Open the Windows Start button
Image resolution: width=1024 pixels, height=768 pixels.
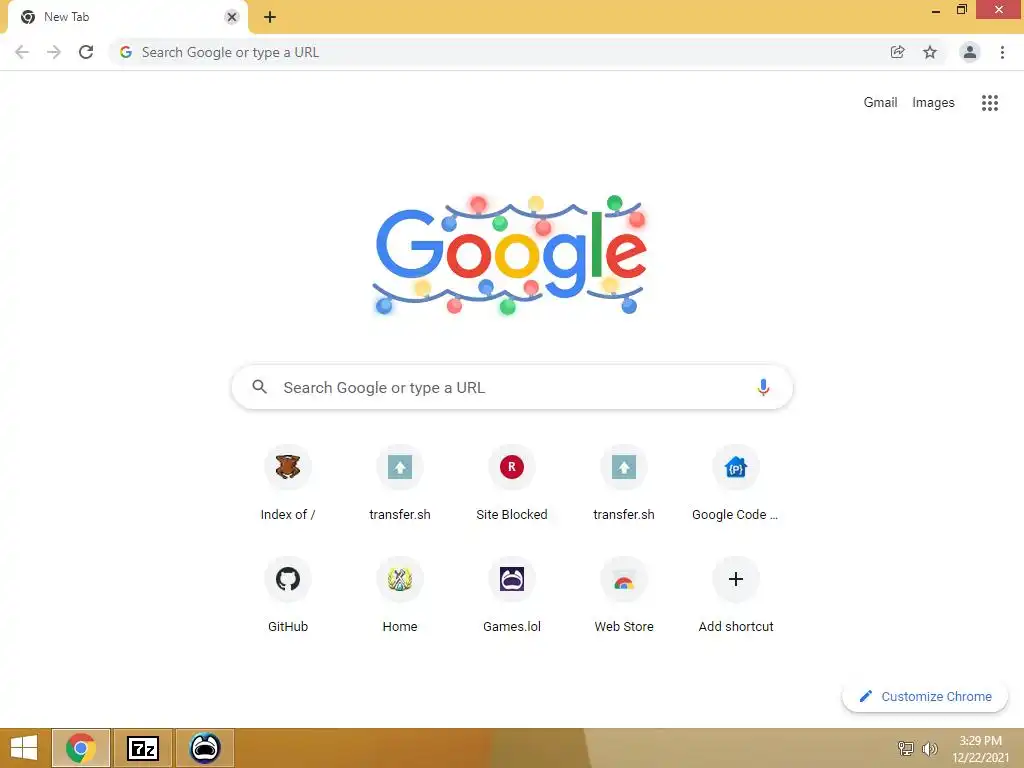24,748
